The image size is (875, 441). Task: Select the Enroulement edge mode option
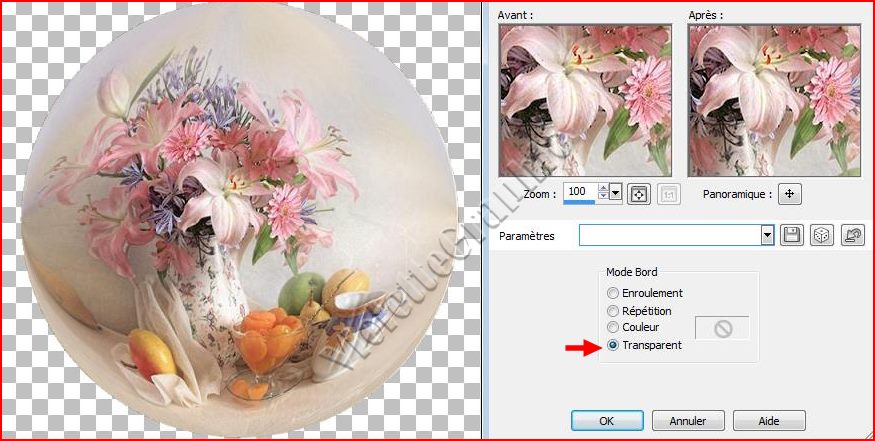coord(613,293)
